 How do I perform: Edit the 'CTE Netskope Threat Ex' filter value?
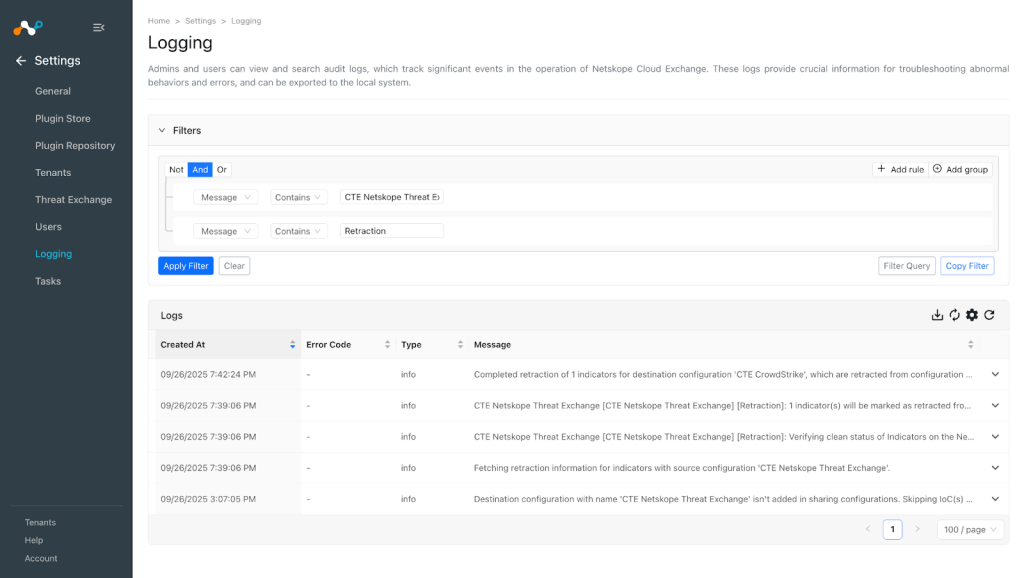[392, 197]
